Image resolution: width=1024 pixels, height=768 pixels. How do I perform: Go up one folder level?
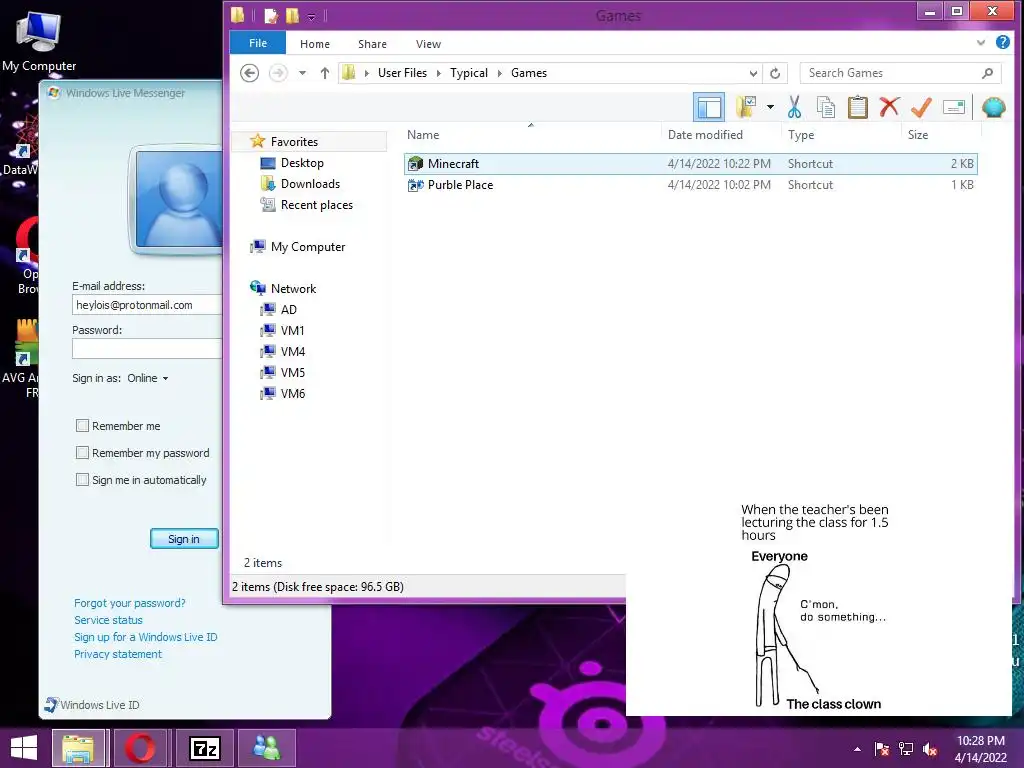point(325,73)
